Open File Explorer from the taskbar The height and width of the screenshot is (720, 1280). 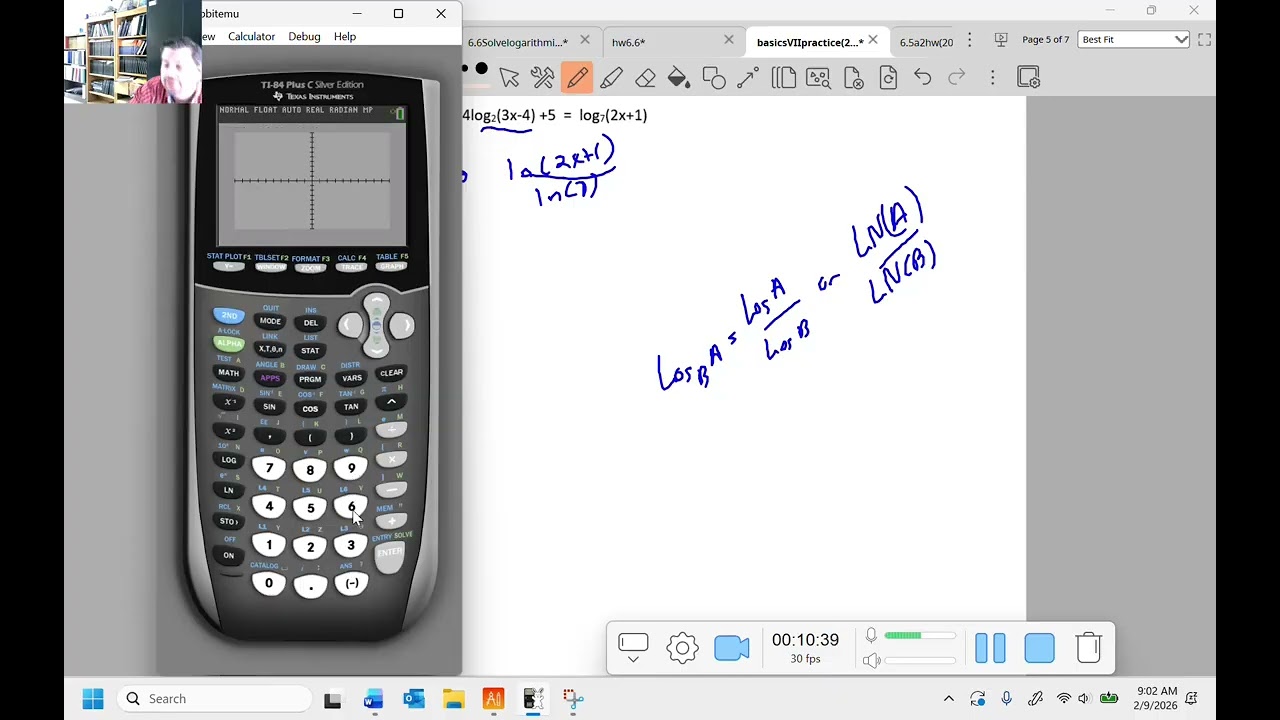(453, 699)
